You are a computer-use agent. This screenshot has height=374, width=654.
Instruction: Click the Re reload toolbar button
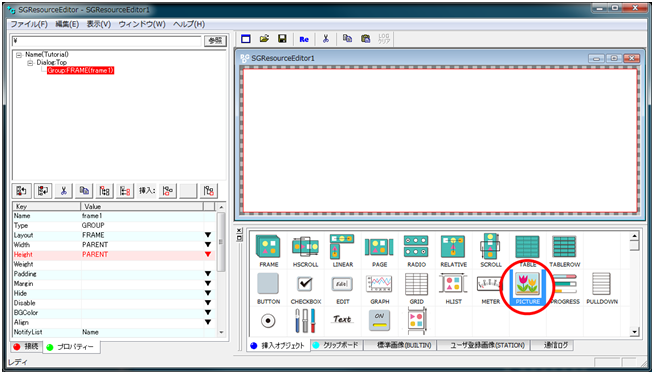pyautogui.click(x=304, y=39)
